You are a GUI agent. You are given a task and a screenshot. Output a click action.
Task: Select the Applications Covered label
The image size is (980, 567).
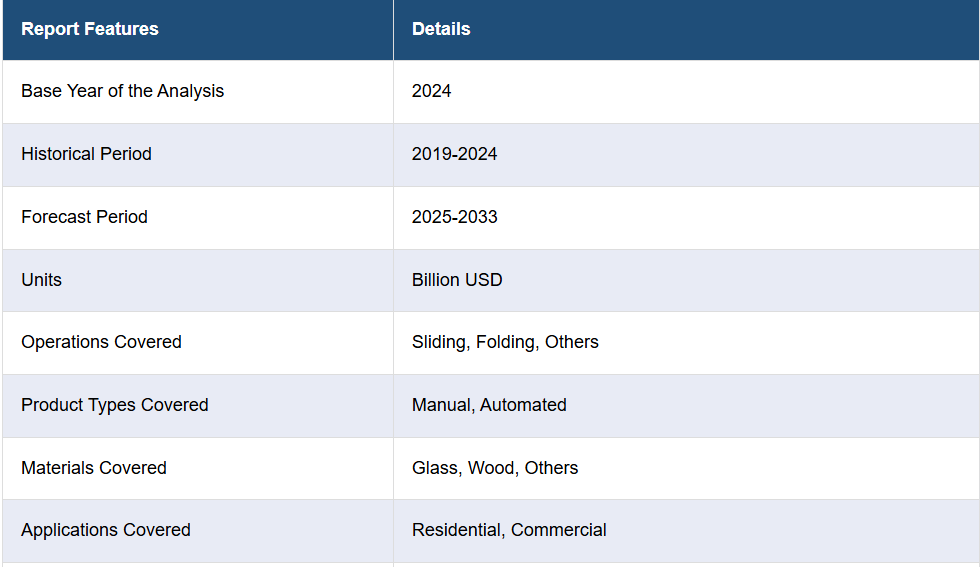(x=106, y=530)
